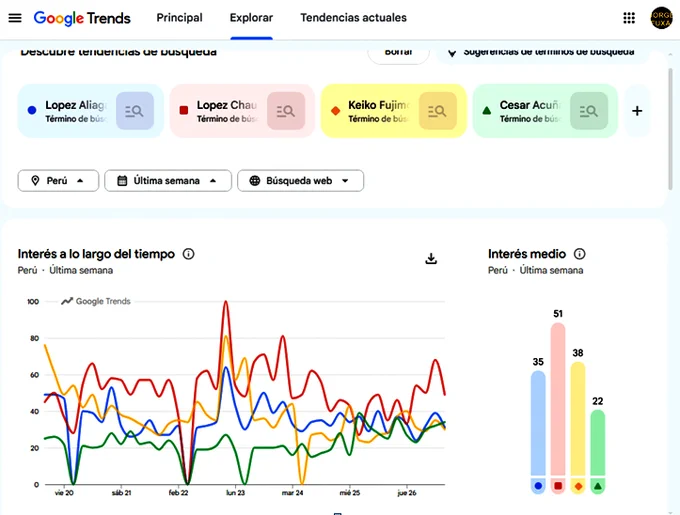Open the Búsqueda web search type dropdown

301,181
